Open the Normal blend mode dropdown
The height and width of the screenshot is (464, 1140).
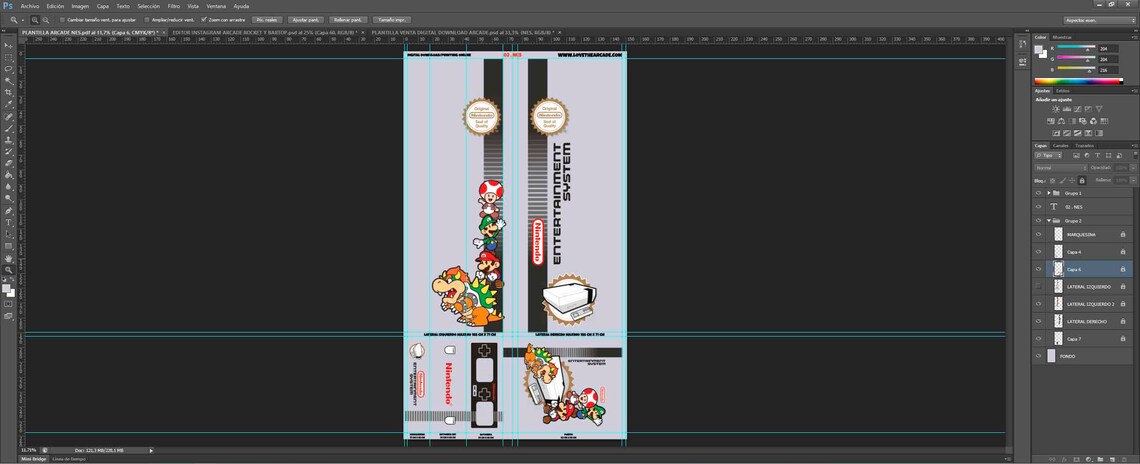pos(1061,168)
